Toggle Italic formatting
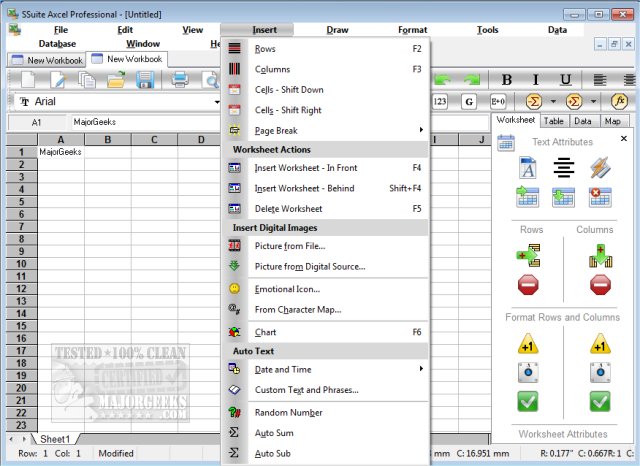The width and height of the screenshot is (640, 466). [x=536, y=80]
